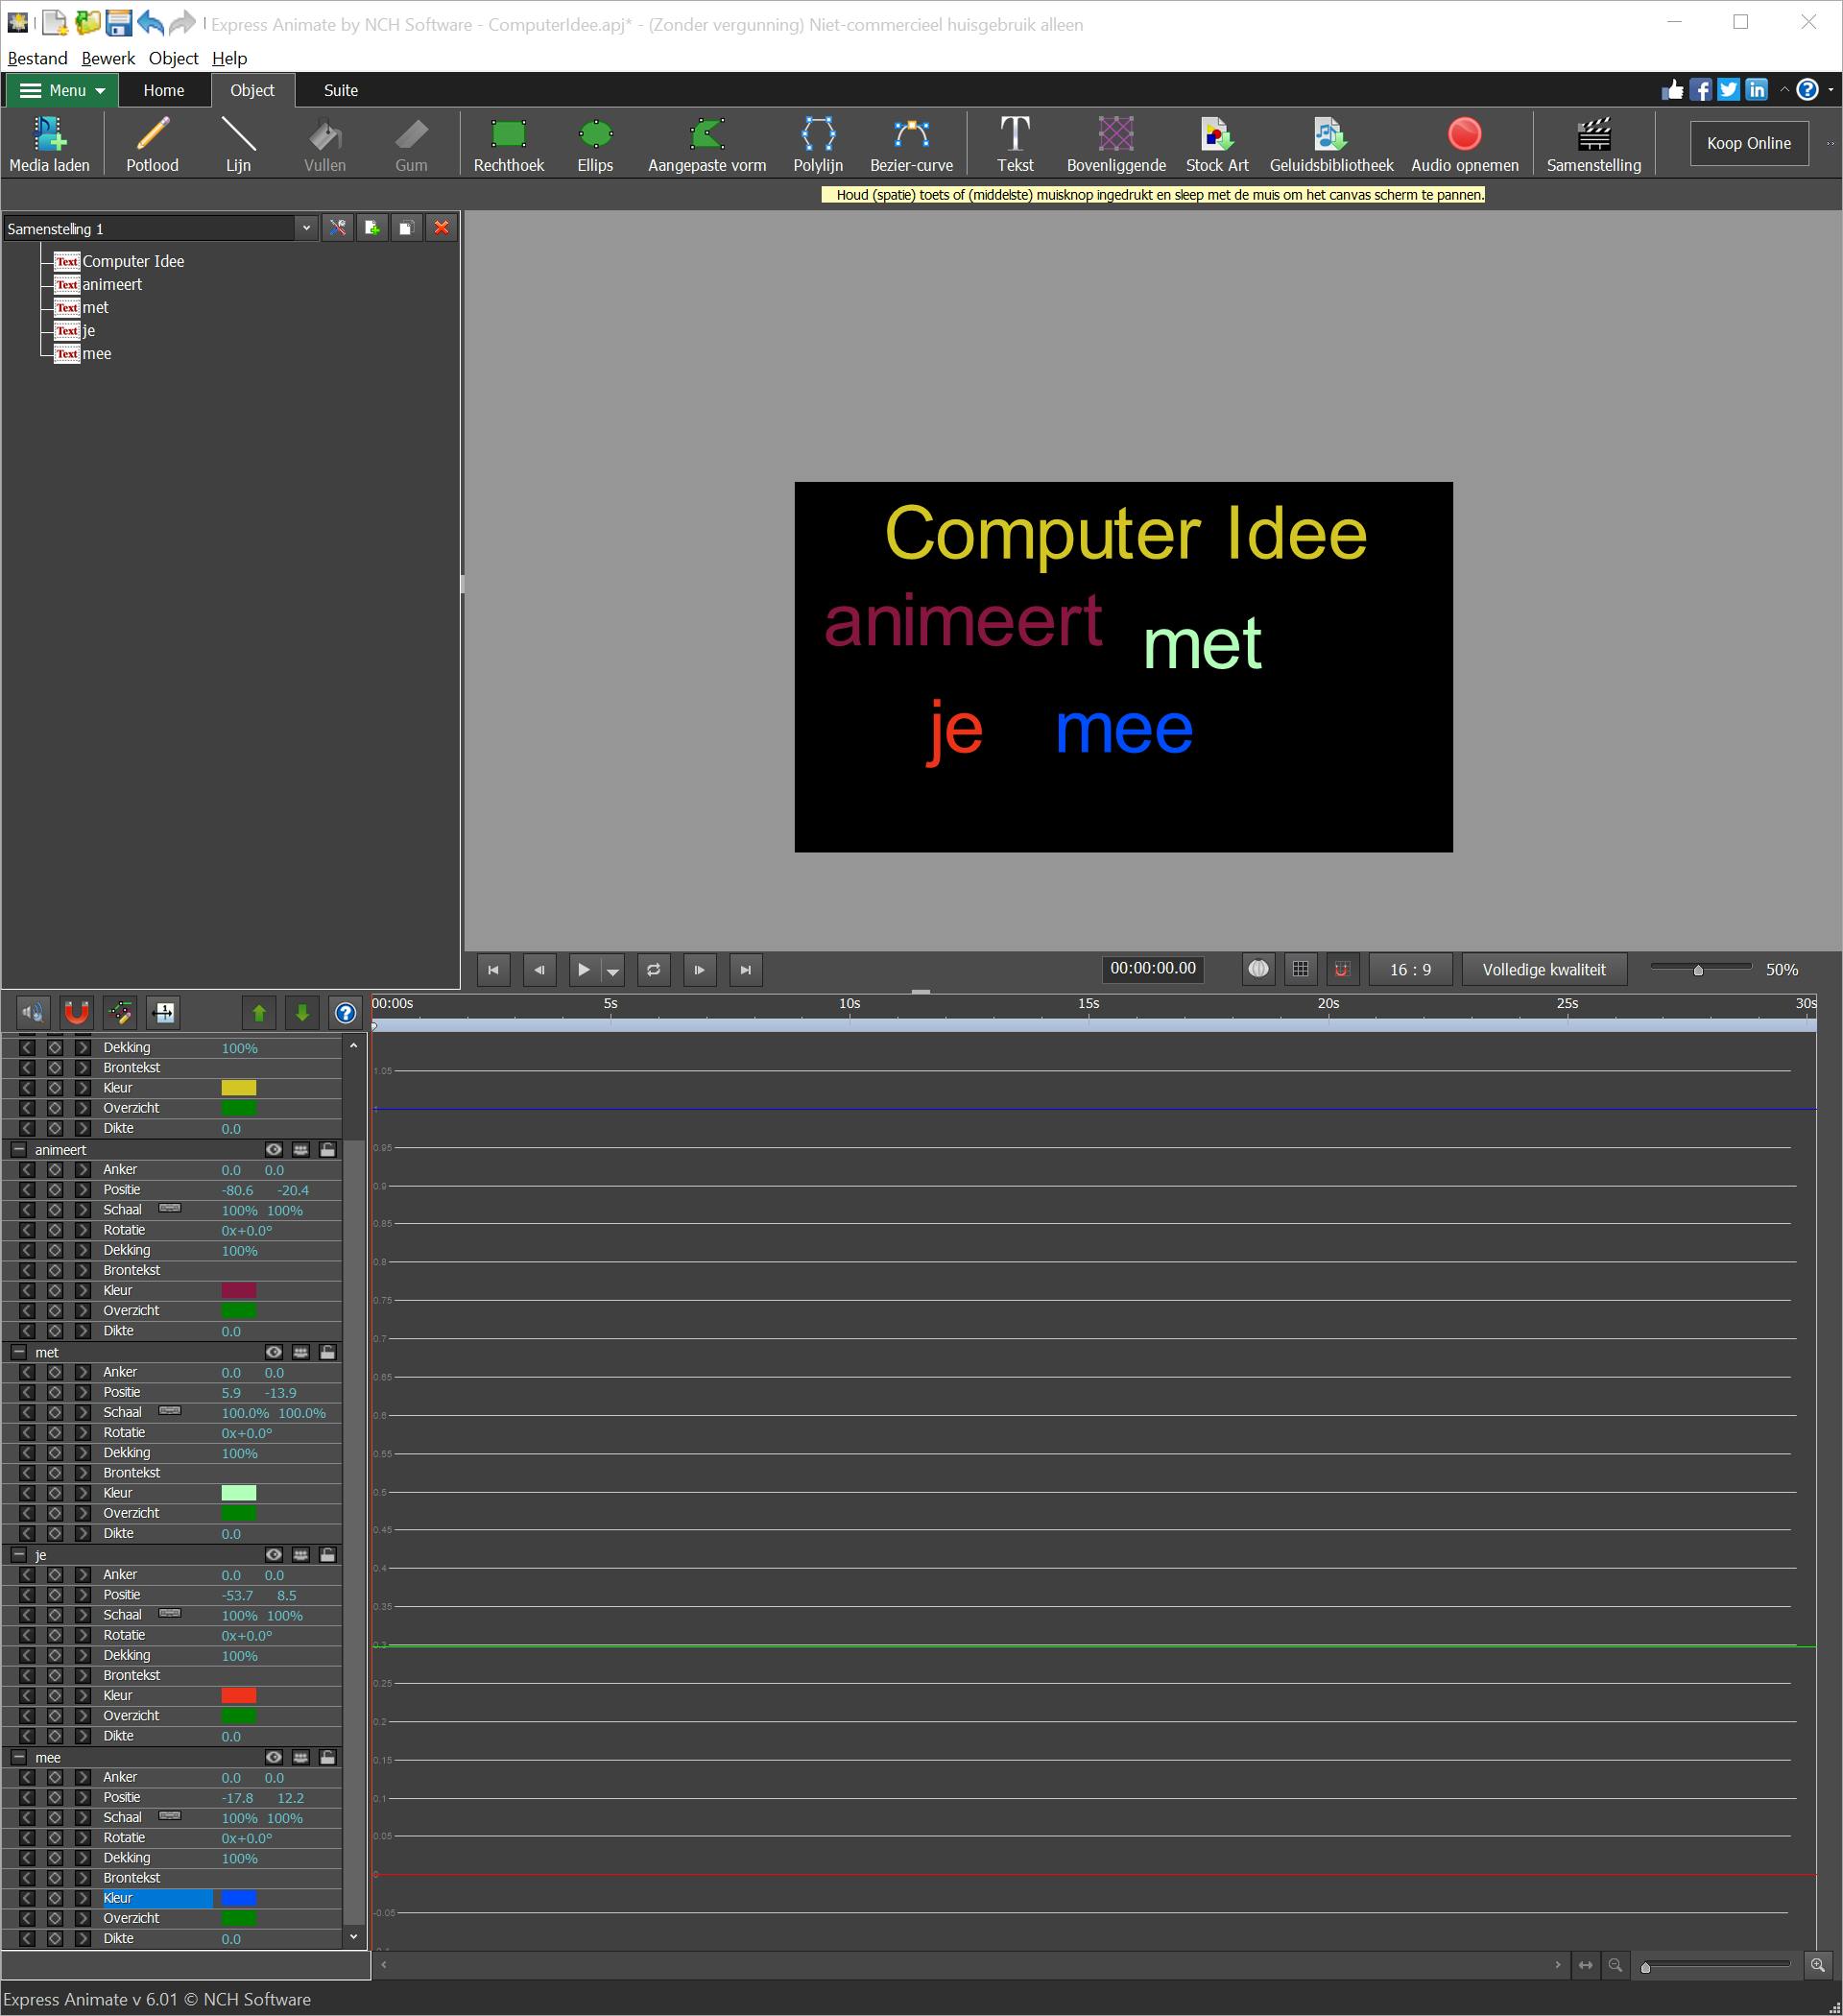Delete composition with red X icon
Viewport: 1843px width, 2016px height.
pyautogui.click(x=441, y=228)
